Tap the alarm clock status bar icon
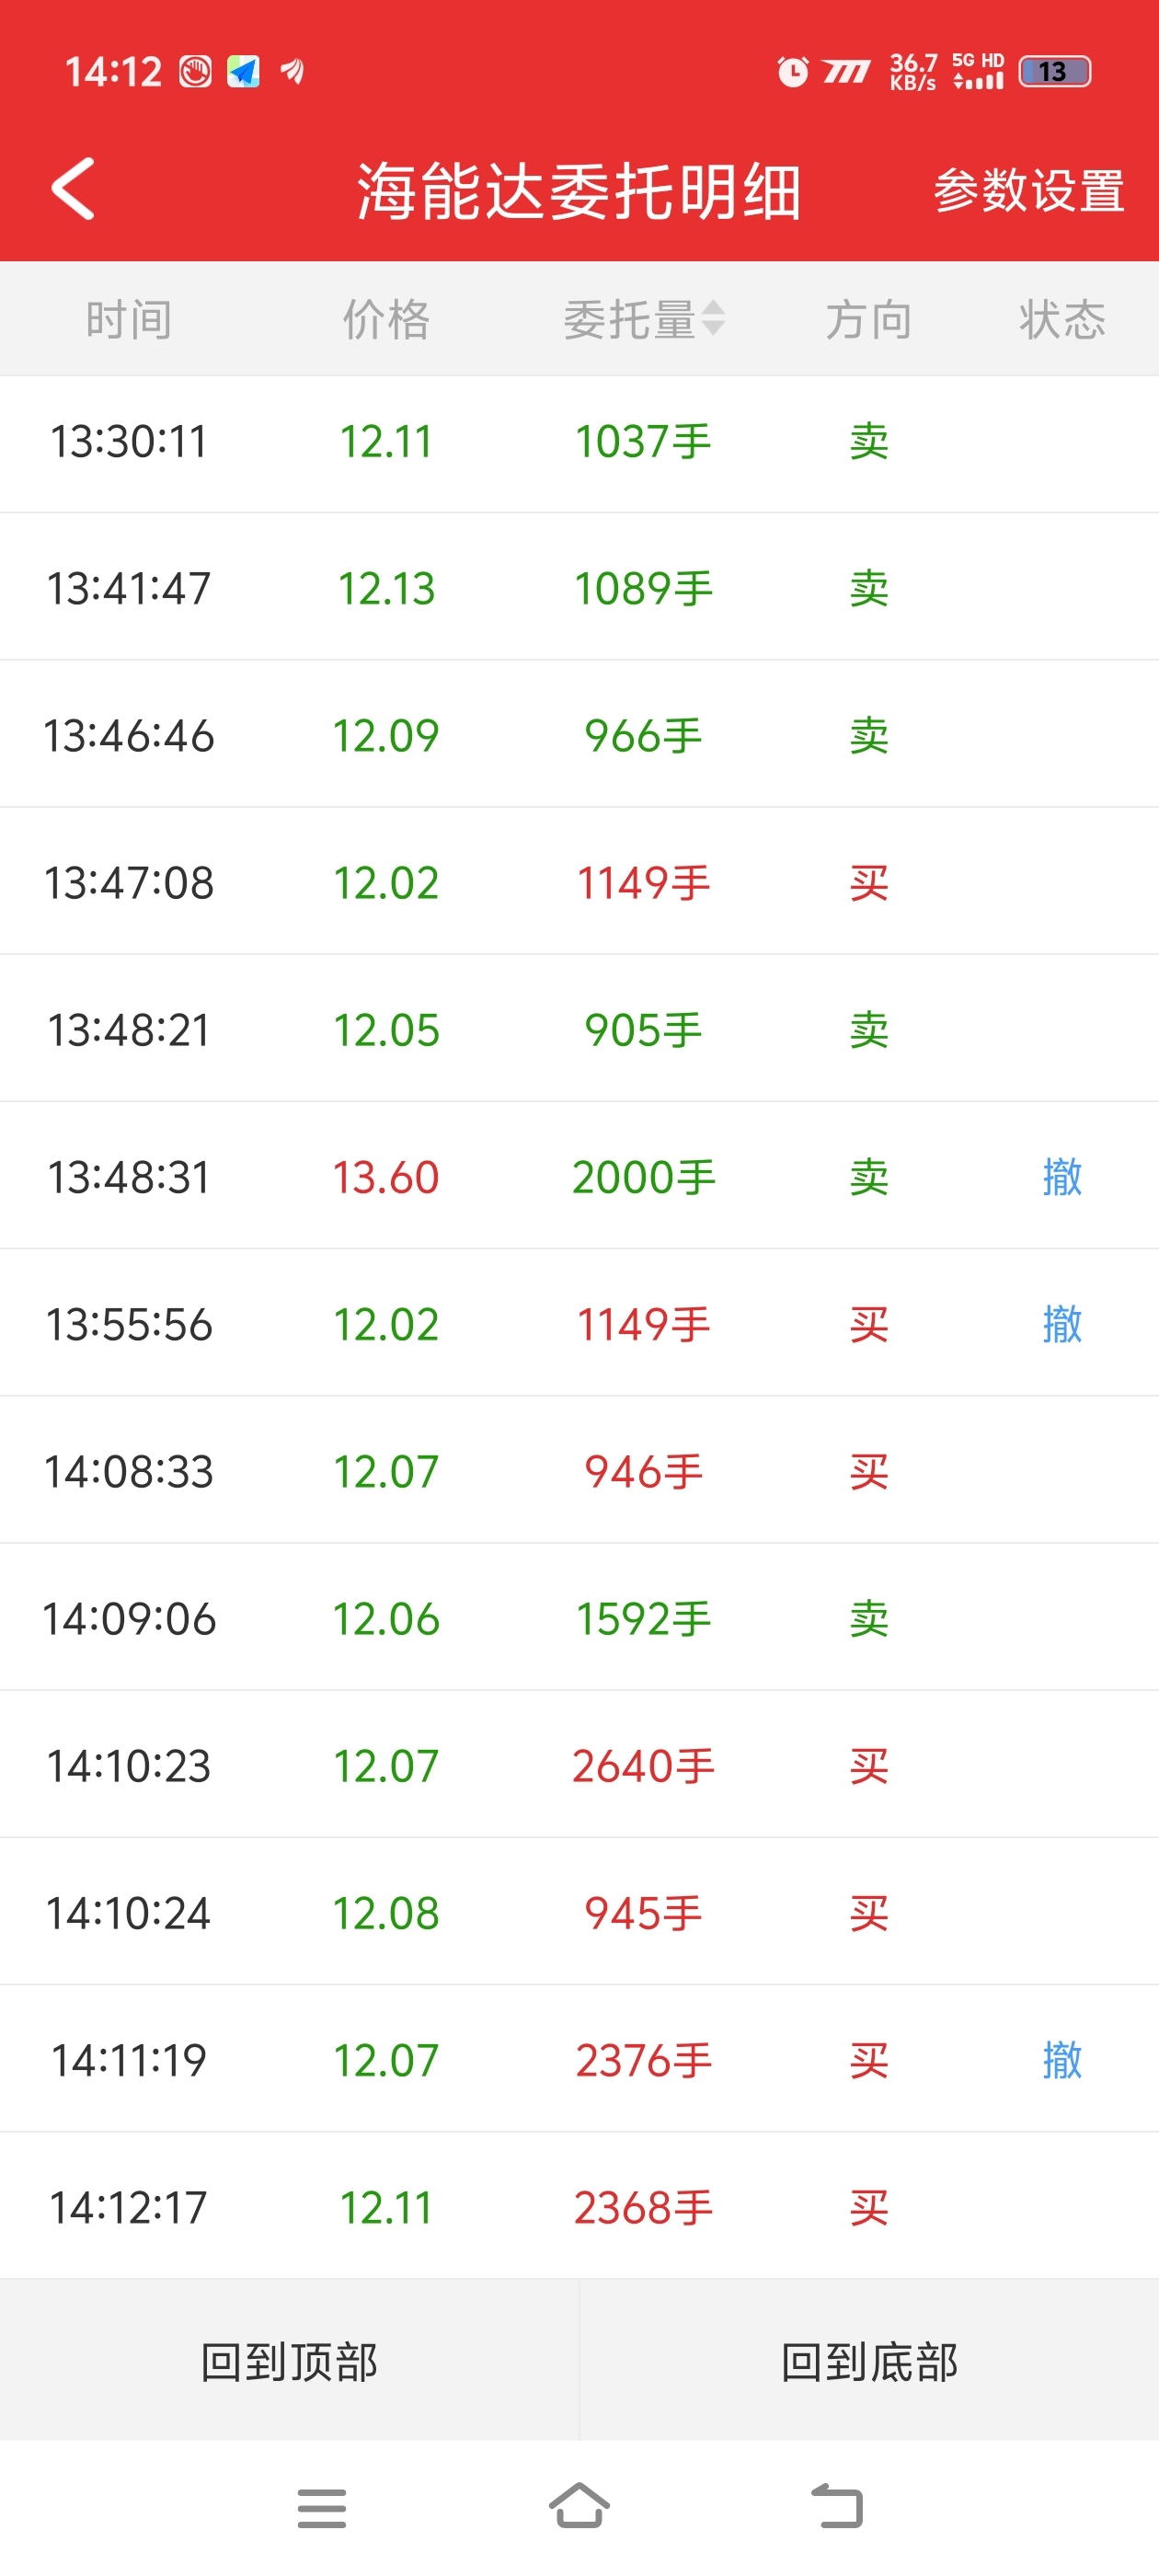Viewport: 1159px width, 2576px height. click(793, 71)
